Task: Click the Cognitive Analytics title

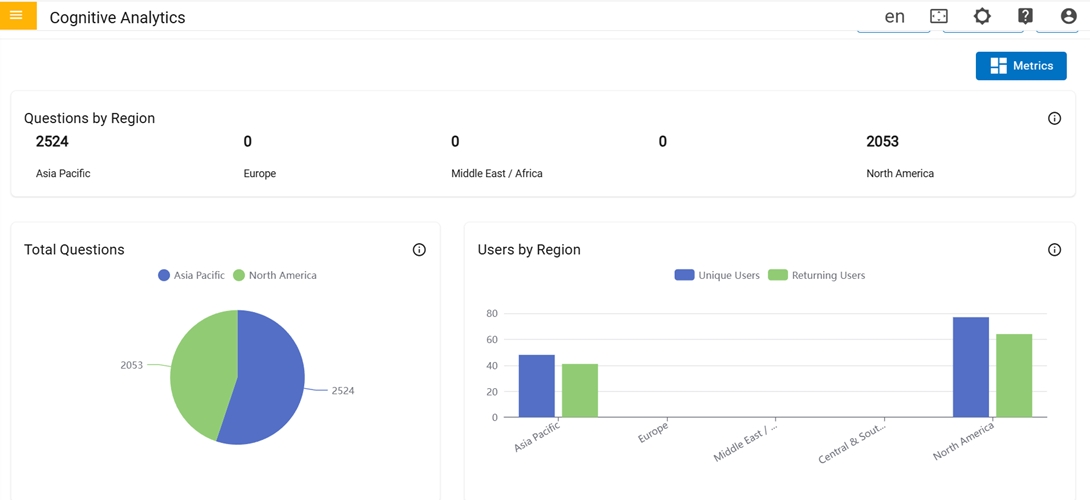Action: [x=117, y=18]
